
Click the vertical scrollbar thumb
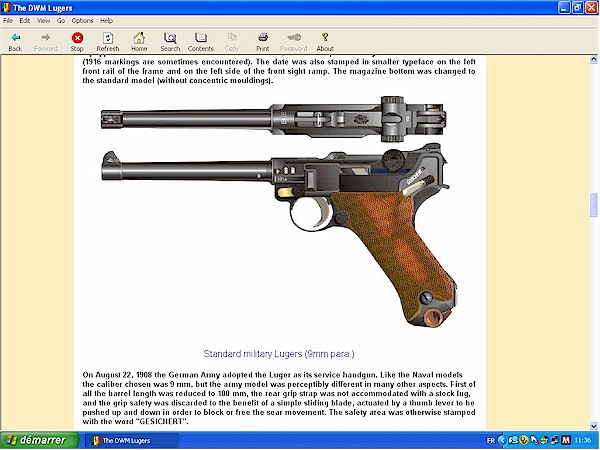[x=593, y=205]
